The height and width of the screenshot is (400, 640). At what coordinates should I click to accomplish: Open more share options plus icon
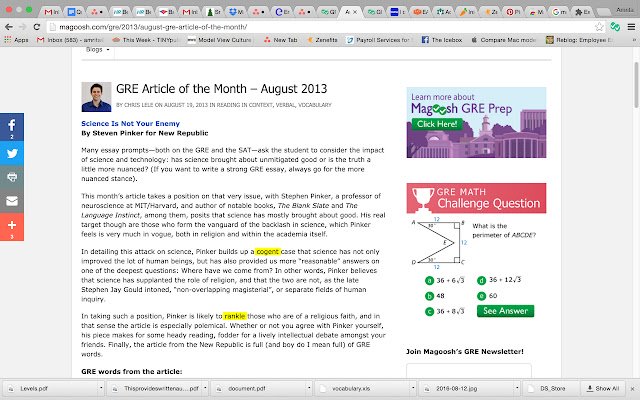12,227
